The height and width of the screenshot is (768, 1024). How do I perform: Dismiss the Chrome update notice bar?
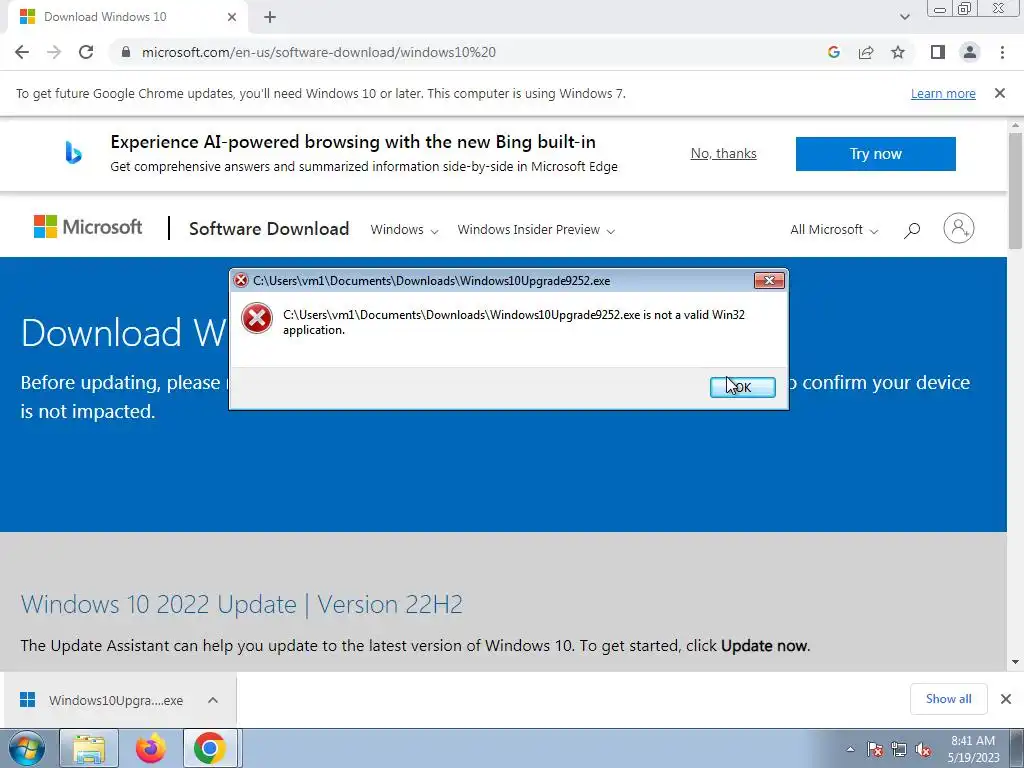[x=1000, y=93]
